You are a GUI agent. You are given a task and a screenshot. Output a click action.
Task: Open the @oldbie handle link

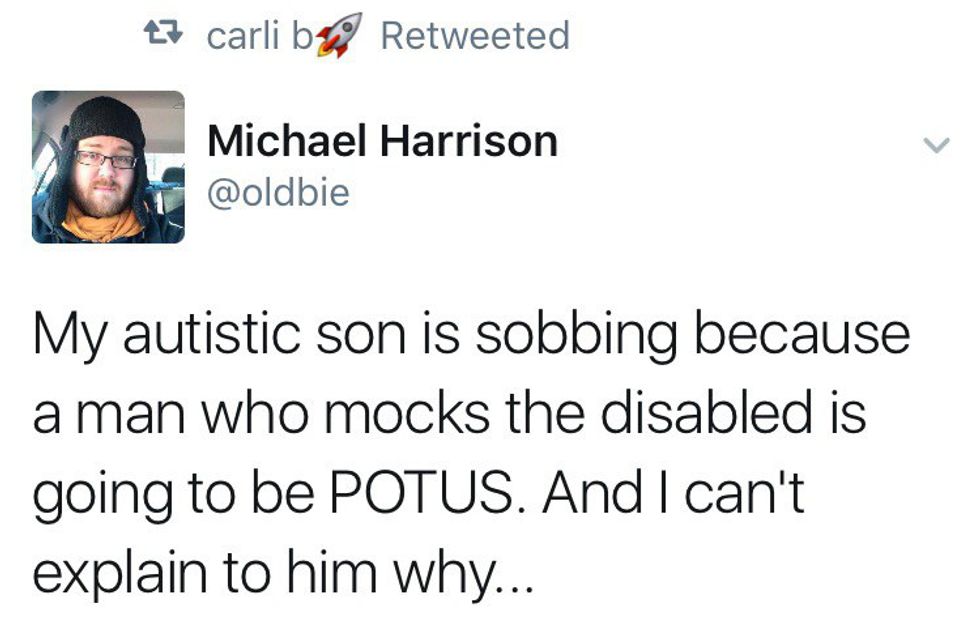278,192
